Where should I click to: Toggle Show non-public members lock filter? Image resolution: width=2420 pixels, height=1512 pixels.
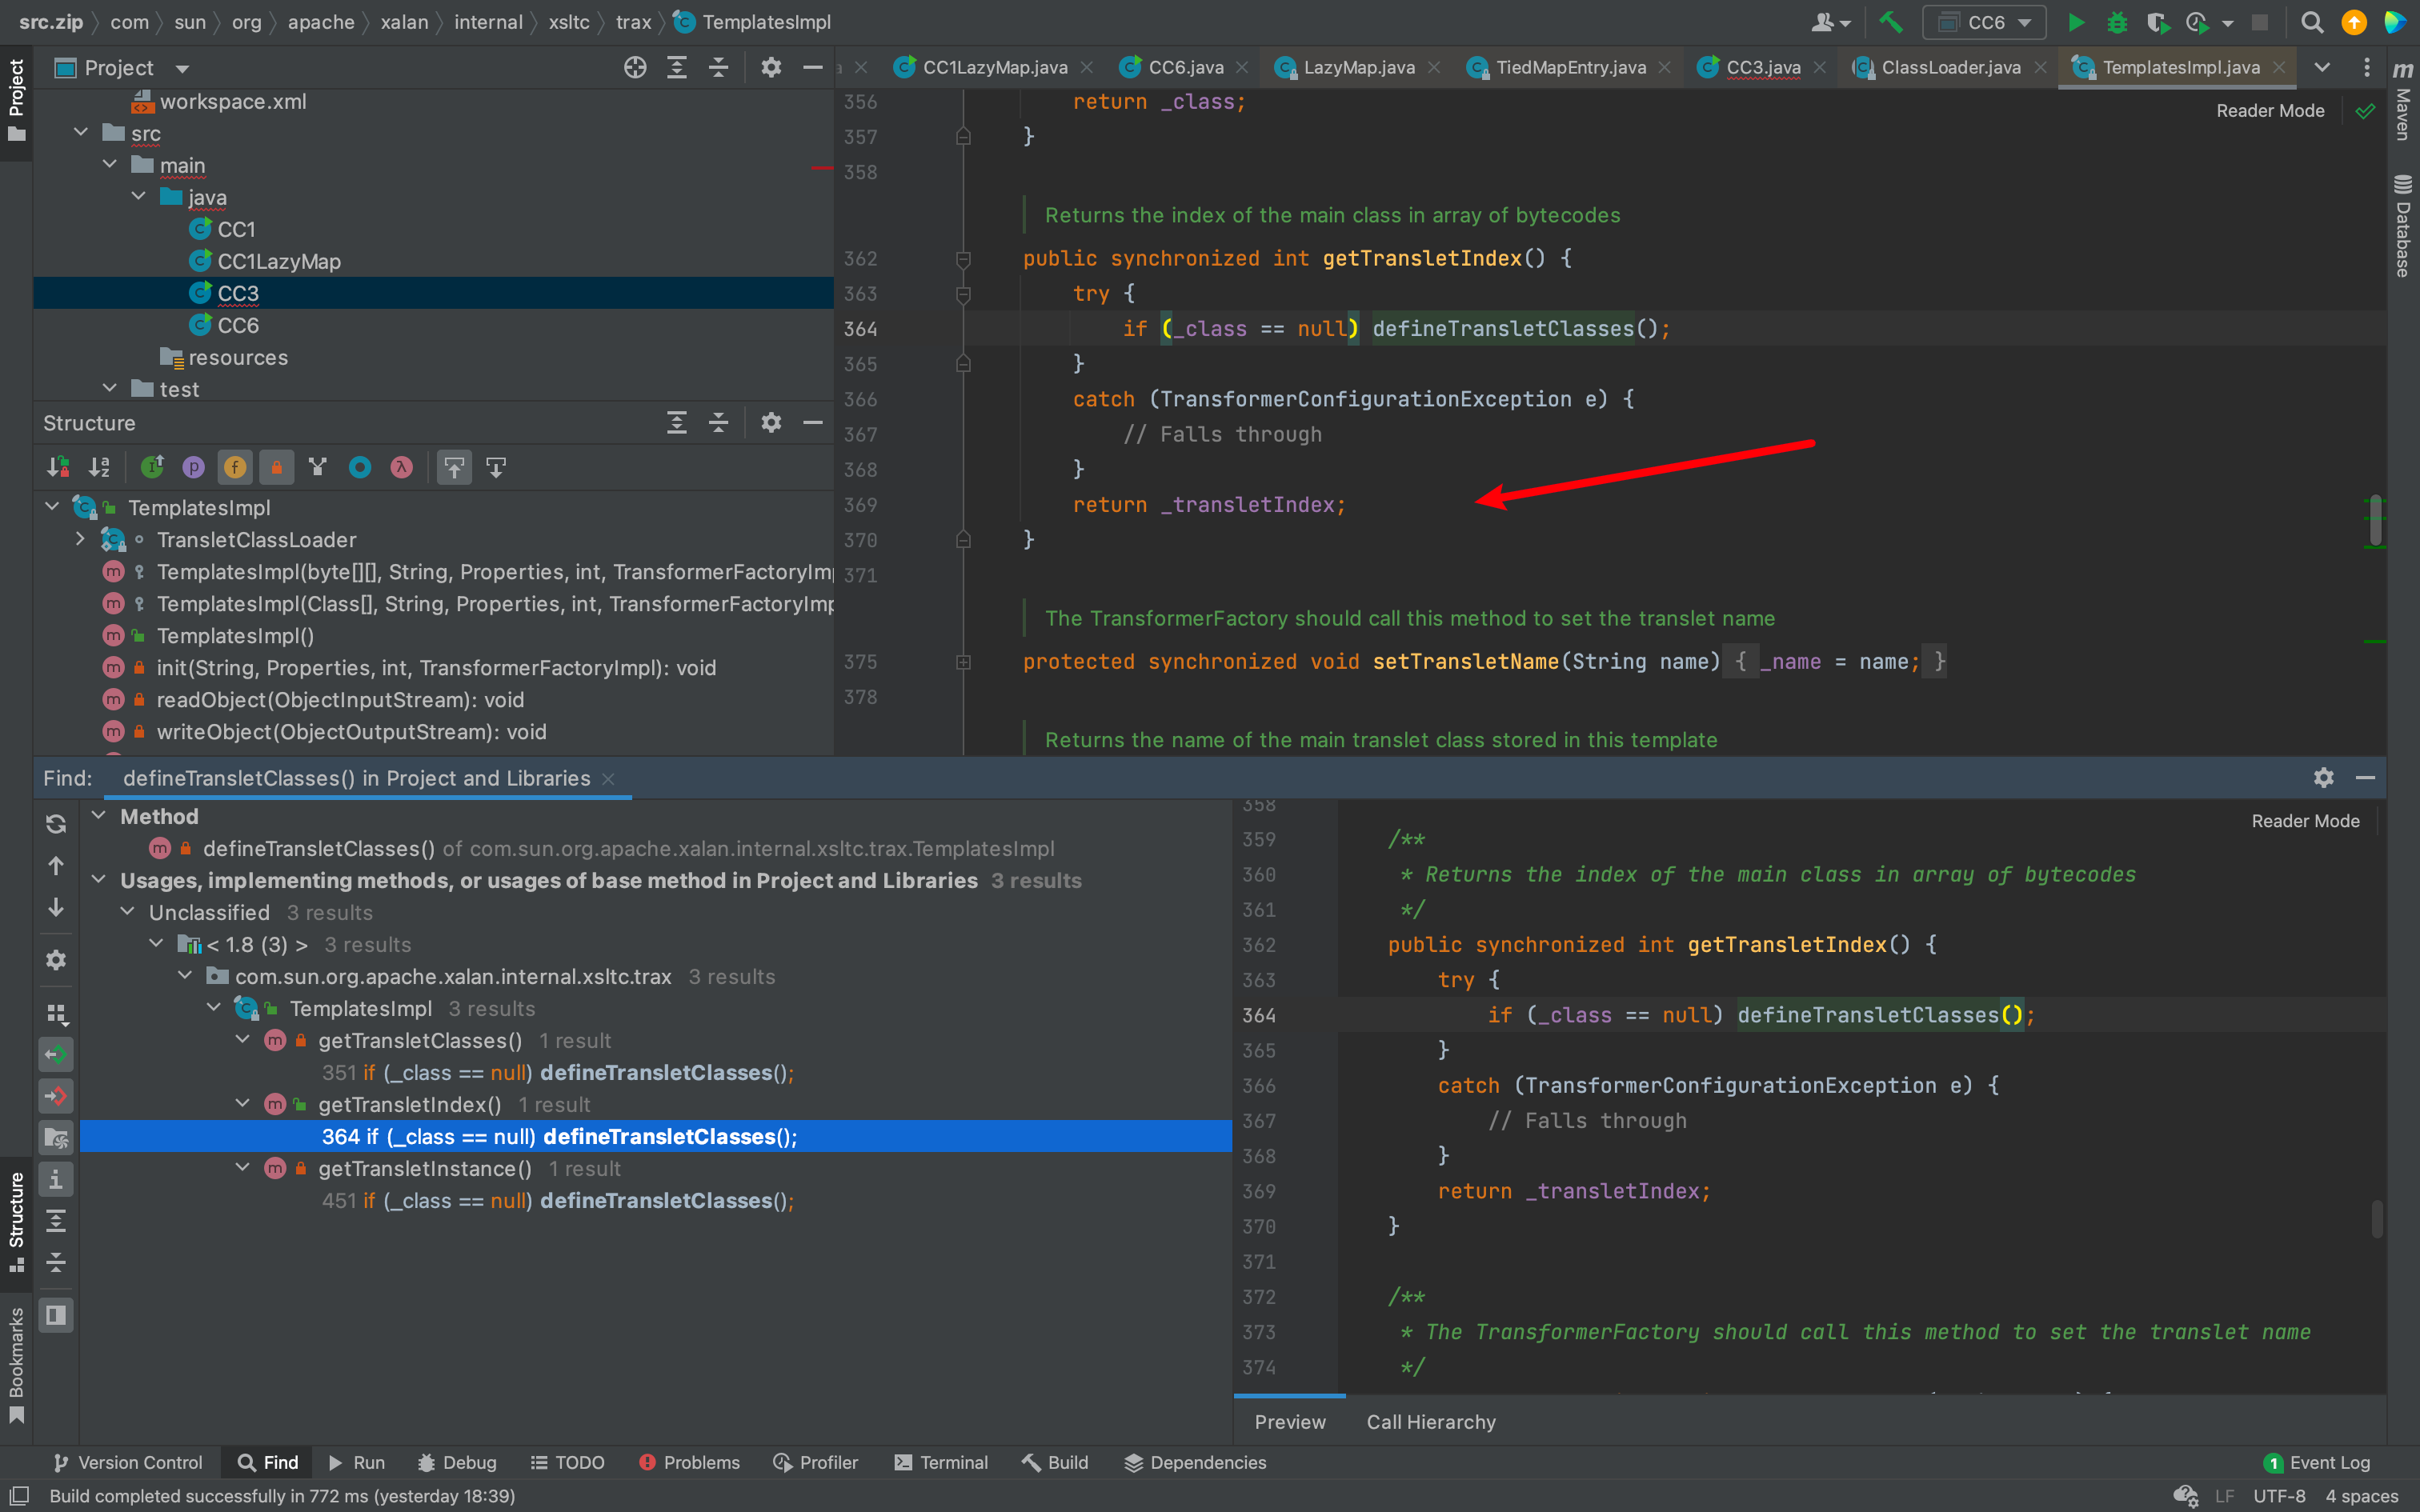(277, 467)
